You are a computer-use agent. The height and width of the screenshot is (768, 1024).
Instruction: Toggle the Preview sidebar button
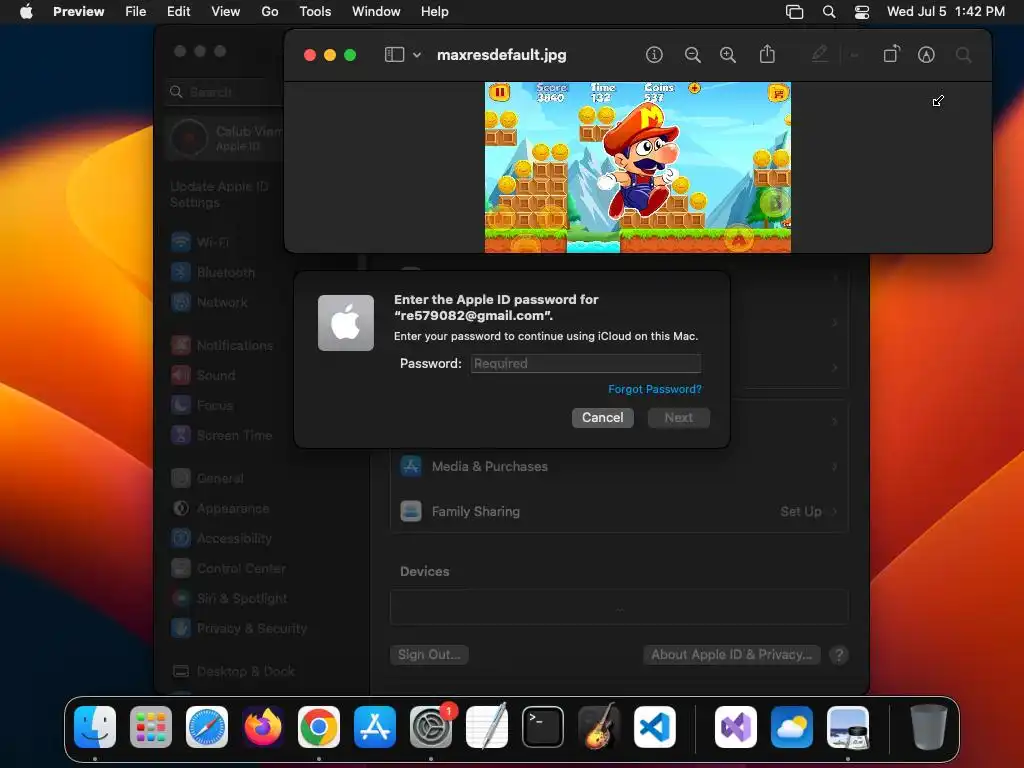(x=394, y=55)
